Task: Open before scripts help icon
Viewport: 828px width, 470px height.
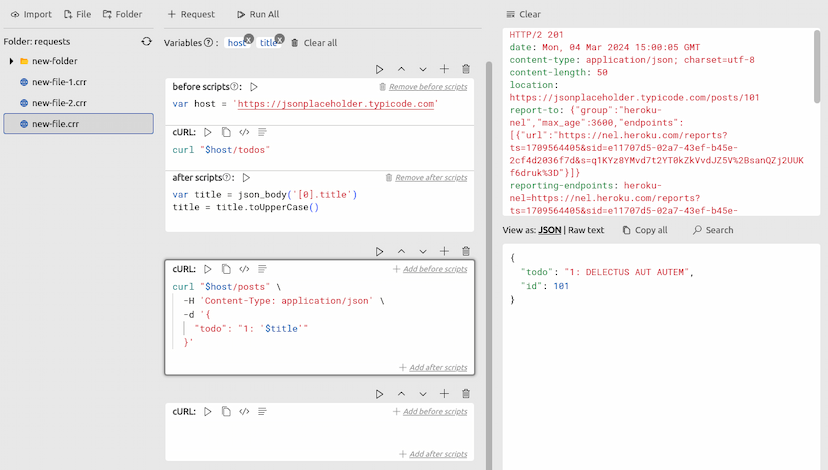Action: click(234, 87)
